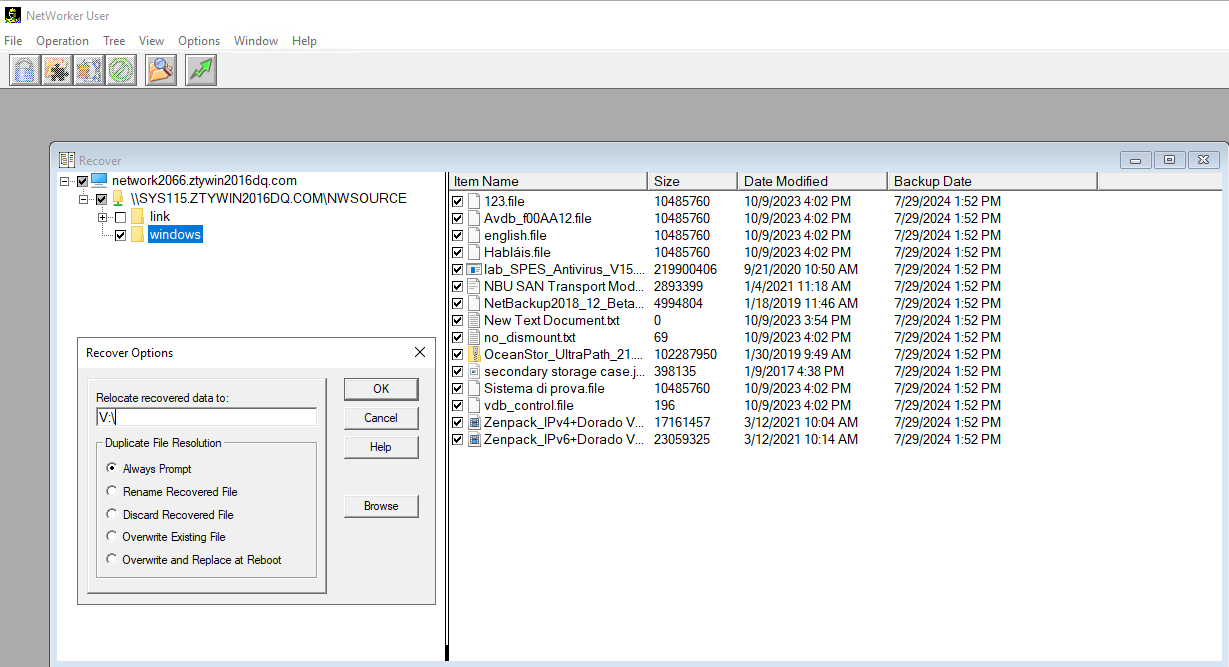Close the Recover Options dialog
Screen dimensions: 1229x667
420,352
